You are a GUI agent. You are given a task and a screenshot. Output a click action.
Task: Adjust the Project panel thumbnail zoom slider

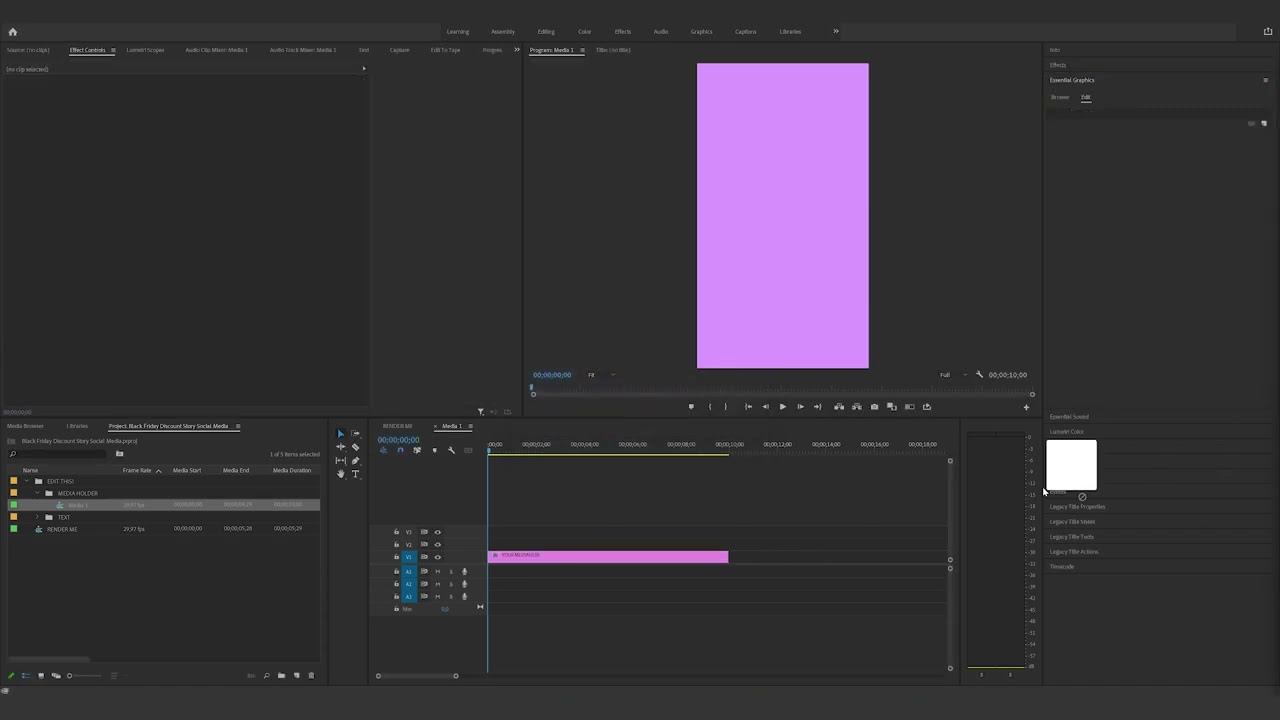(85, 676)
